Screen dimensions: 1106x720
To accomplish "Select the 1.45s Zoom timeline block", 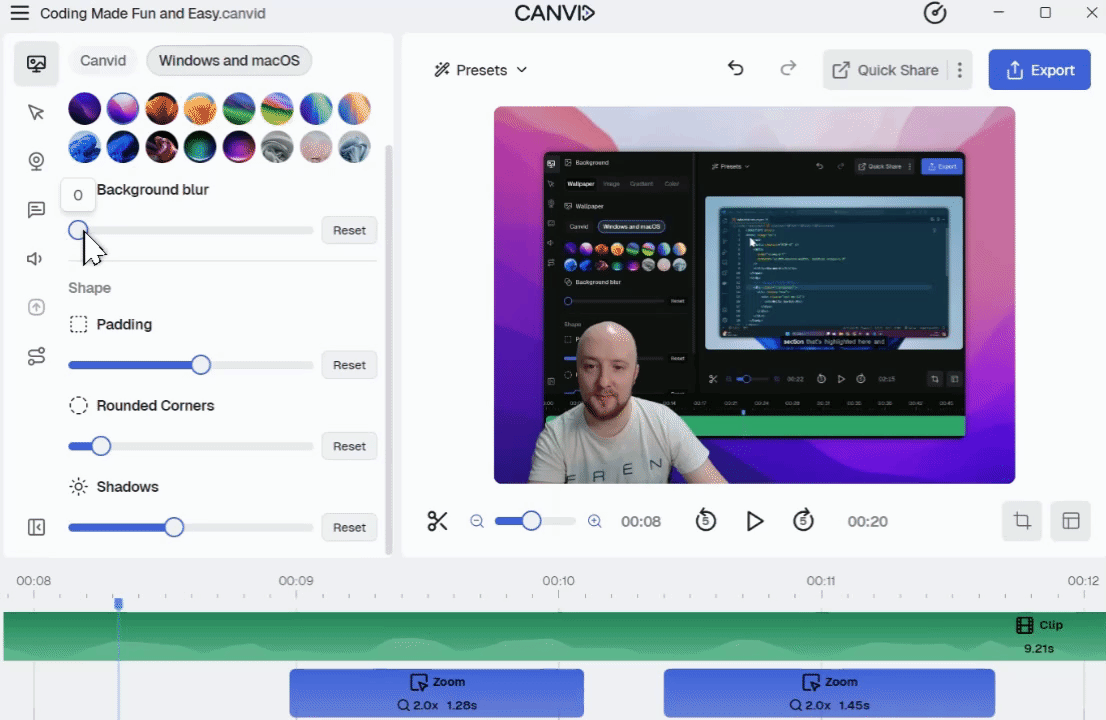I will 829,693.
